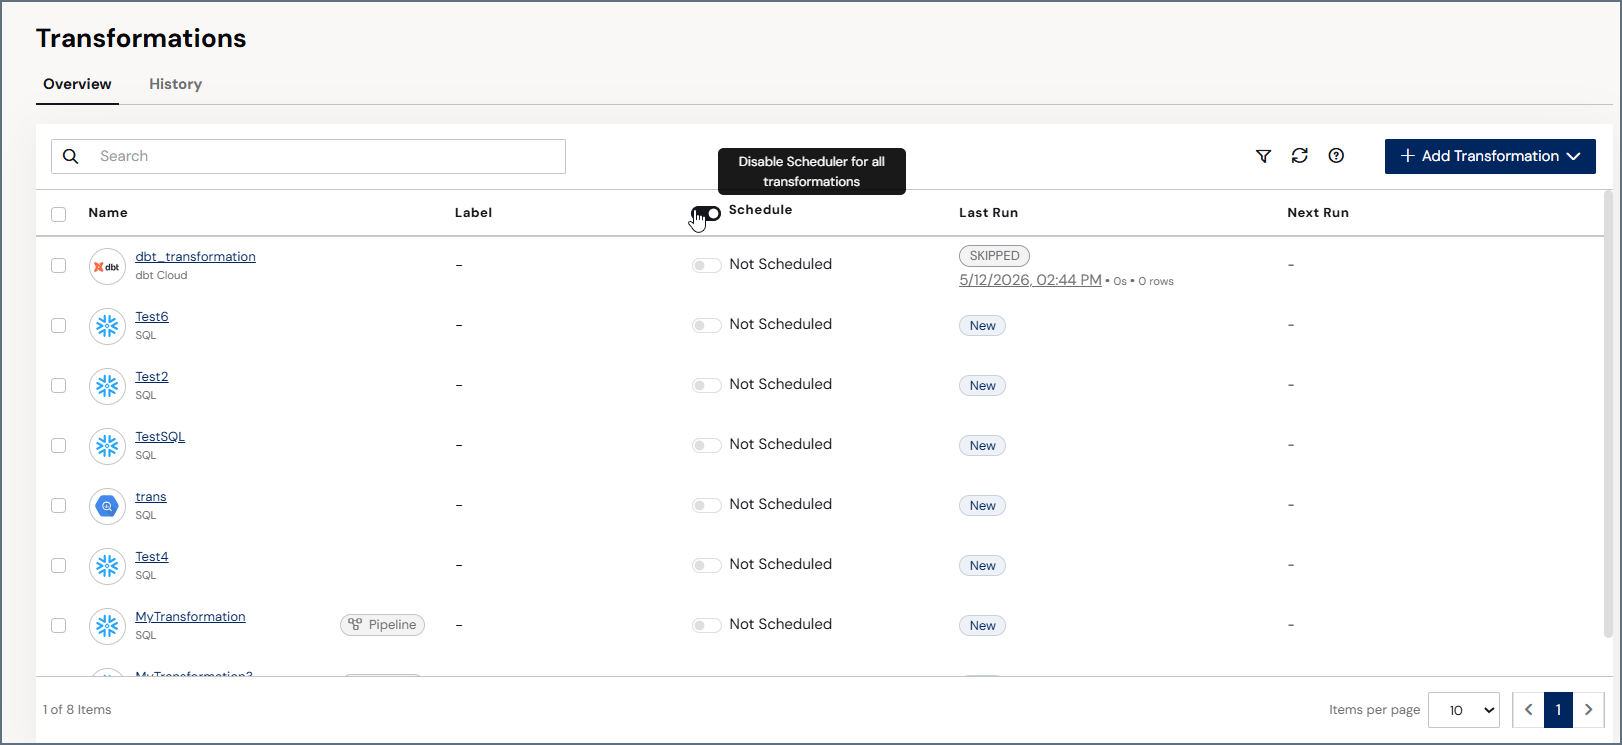This screenshot has width=1622, height=745.
Task: Open the MyTransformation link
Action: tap(190, 617)
